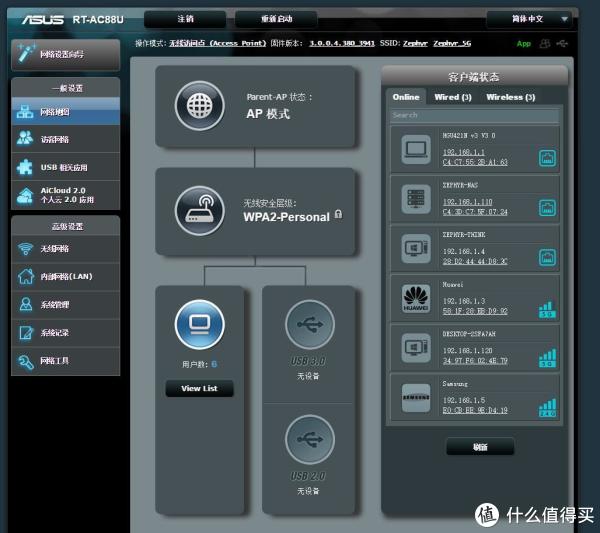Click the MAC address link under 192.168.1.4
The image size is (600, 533).
click(475, 261)
